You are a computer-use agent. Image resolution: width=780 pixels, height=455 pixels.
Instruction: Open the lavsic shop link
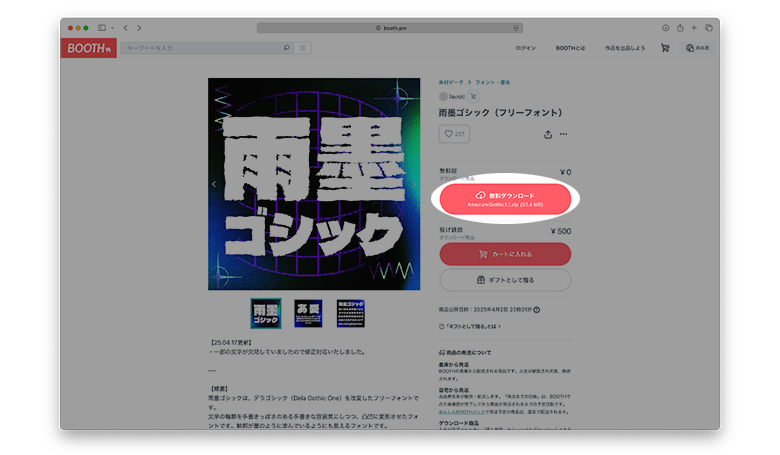click(452, 96)
